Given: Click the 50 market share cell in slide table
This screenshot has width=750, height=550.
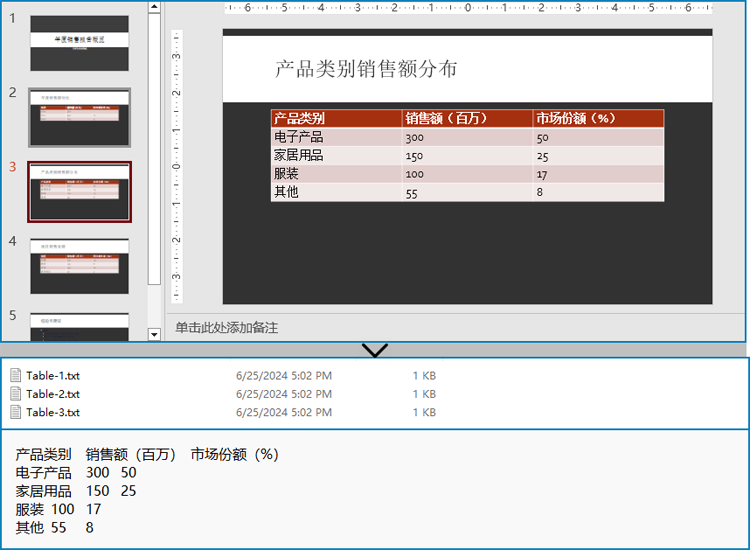Looking at the screenshot, I should pyautogui.click(x=598, y=137).
